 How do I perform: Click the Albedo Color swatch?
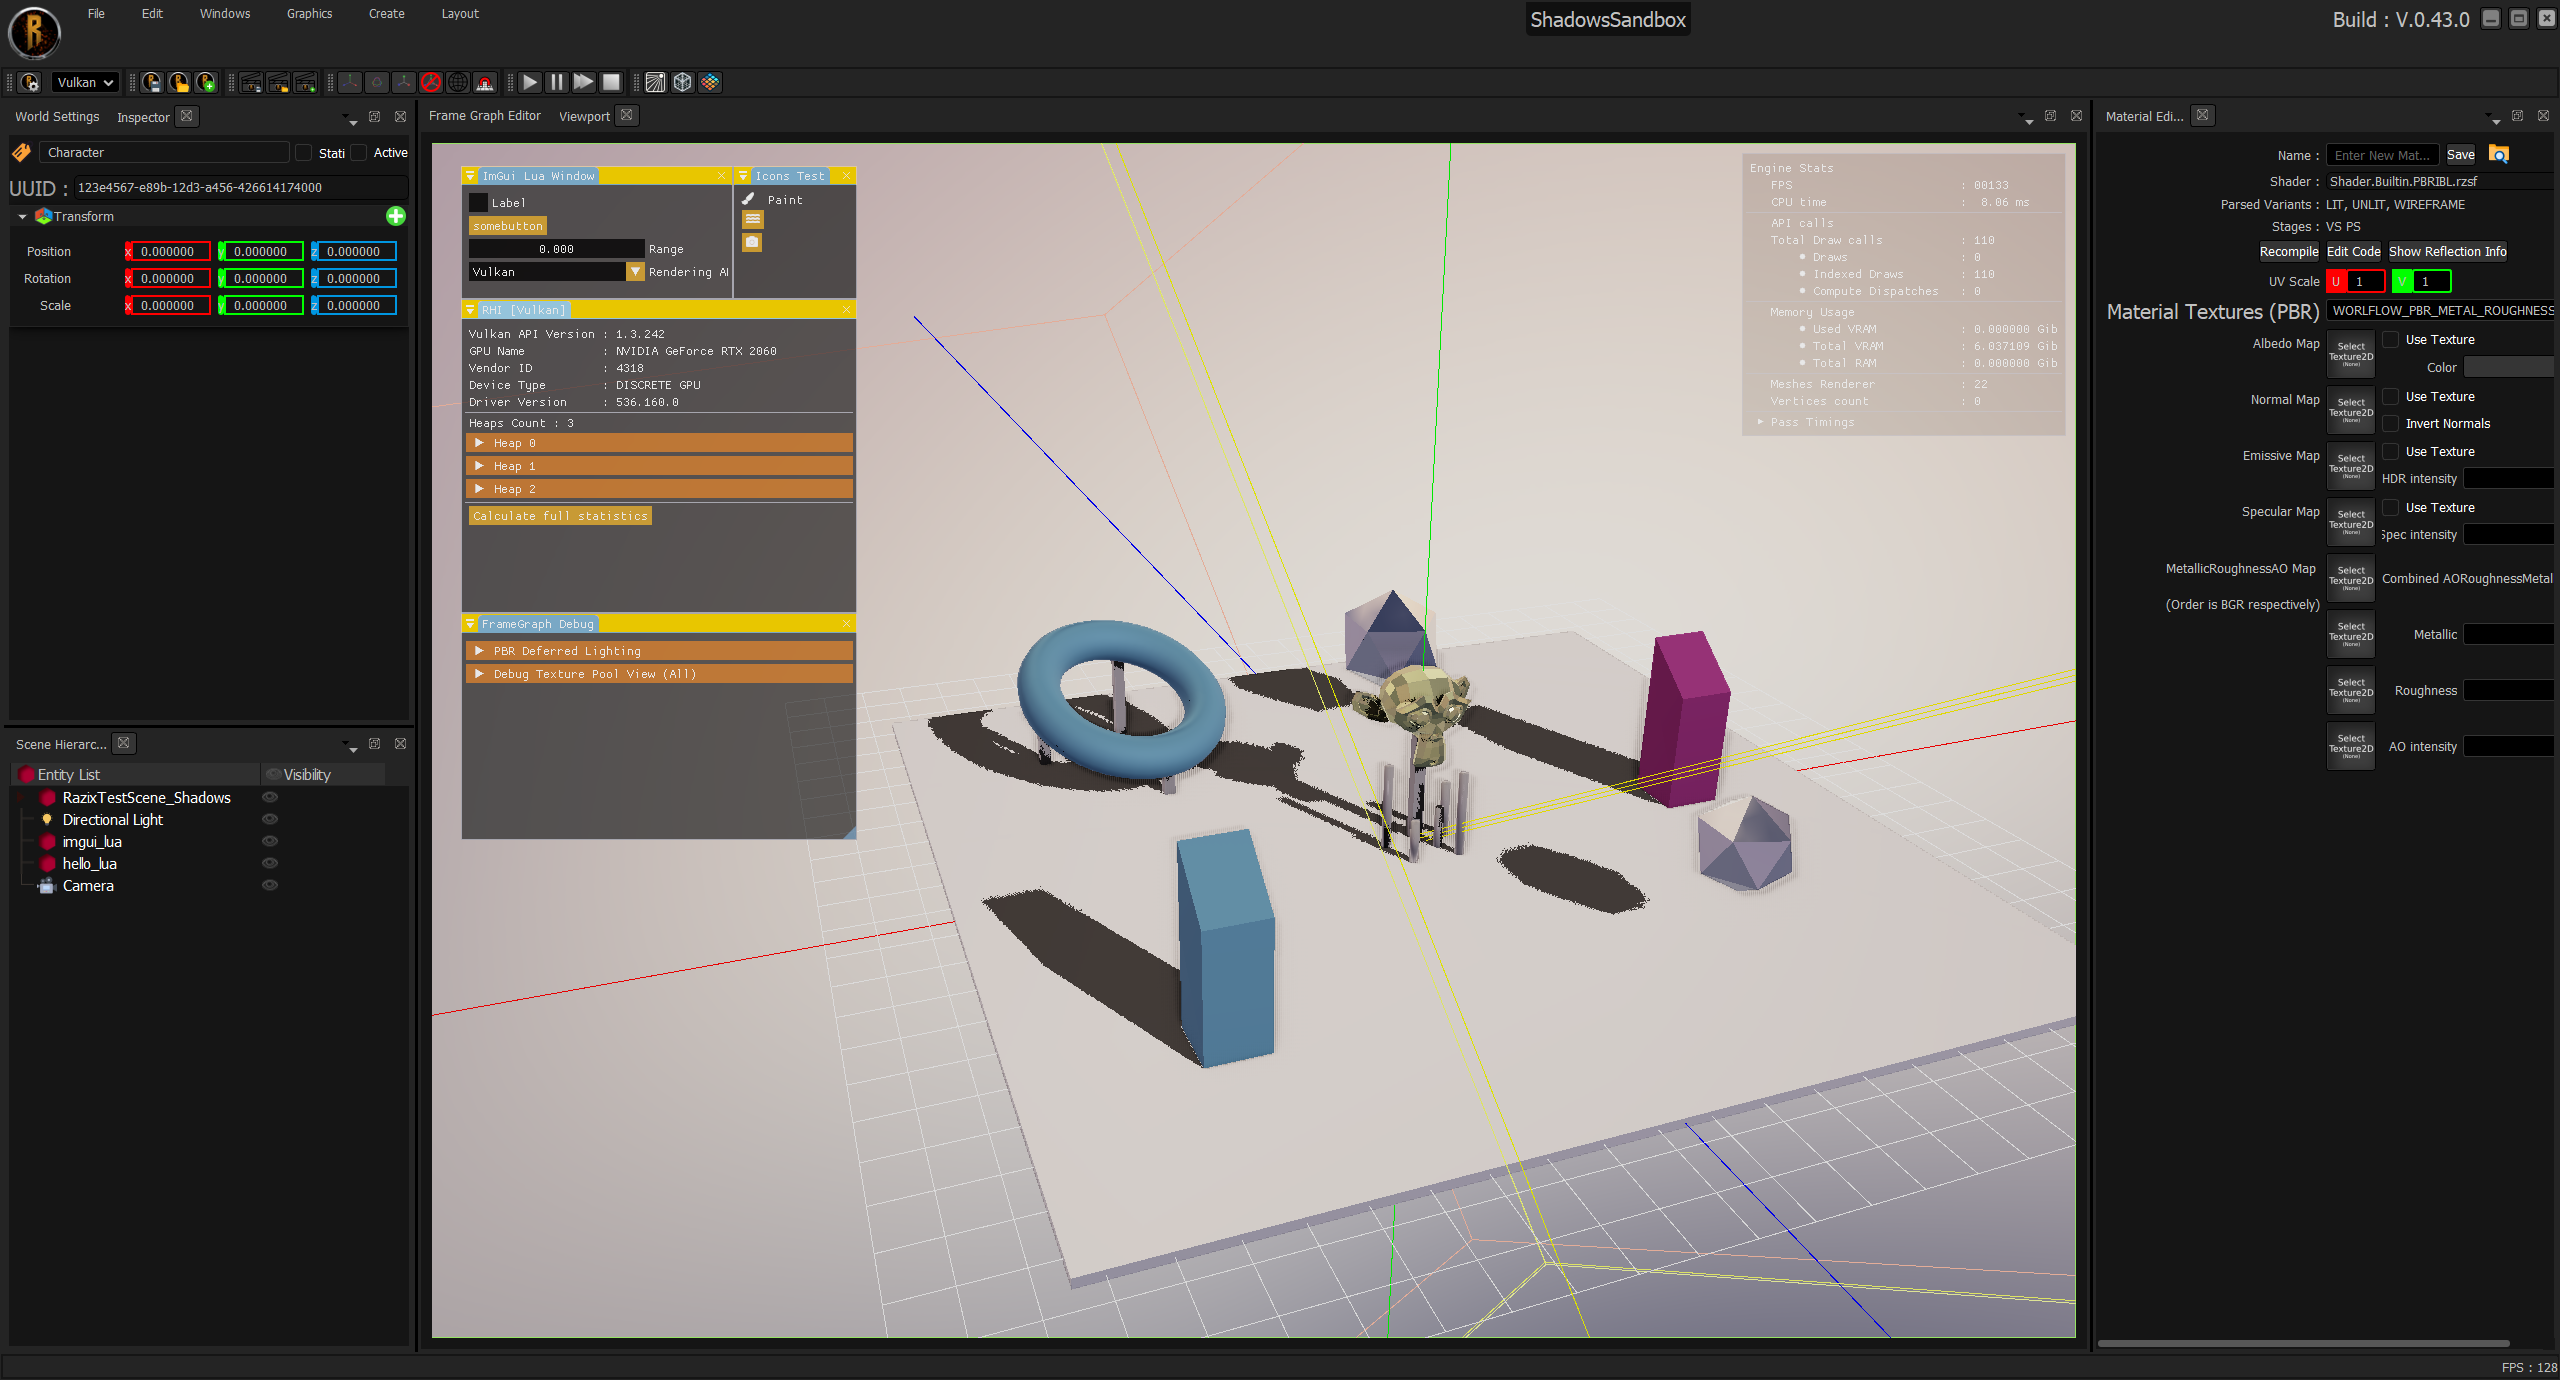click(x=2508, y=368)
